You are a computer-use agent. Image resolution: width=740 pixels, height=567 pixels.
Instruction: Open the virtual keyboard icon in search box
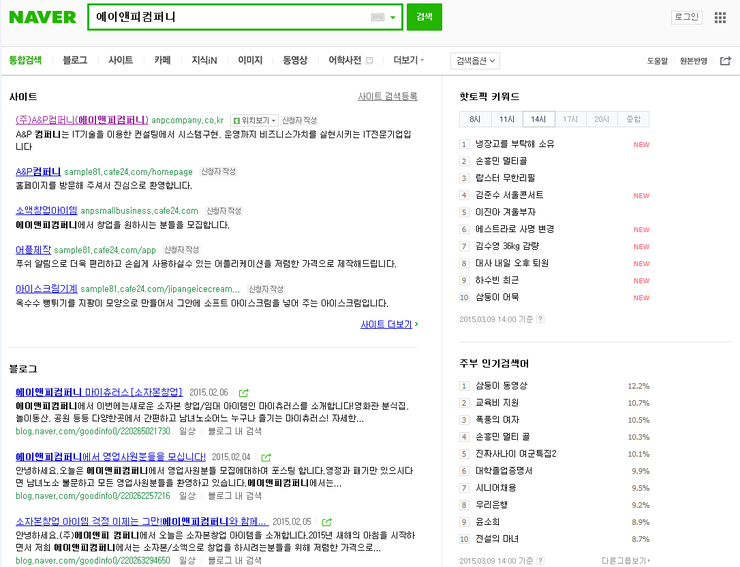click(x=378, y=17)
